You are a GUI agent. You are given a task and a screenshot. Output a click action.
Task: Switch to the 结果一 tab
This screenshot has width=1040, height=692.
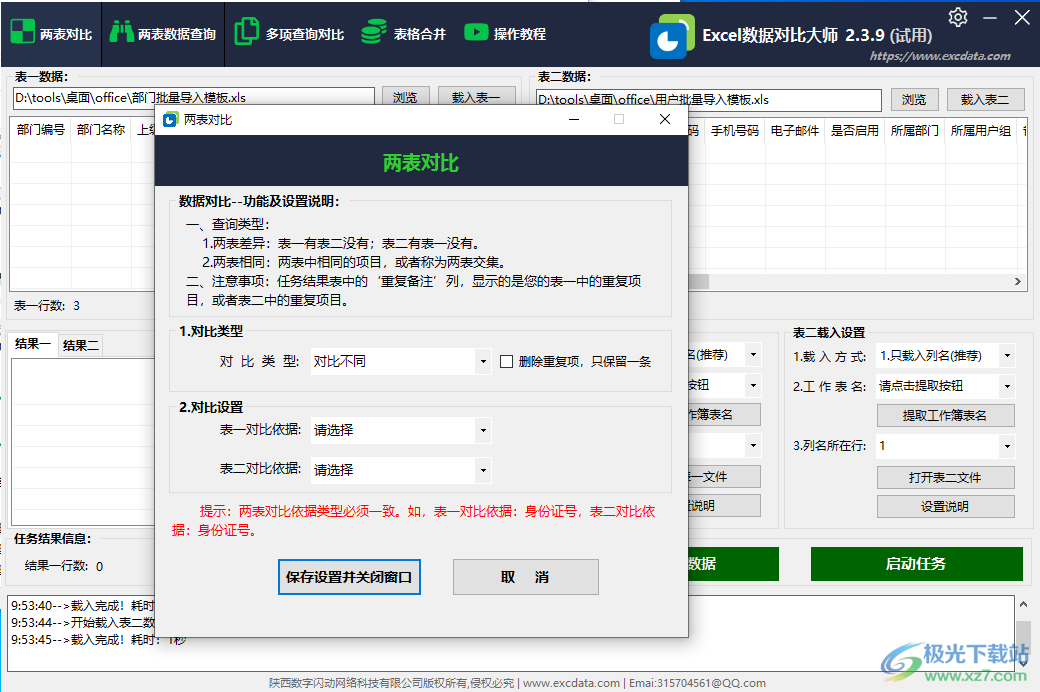point(32,344)
